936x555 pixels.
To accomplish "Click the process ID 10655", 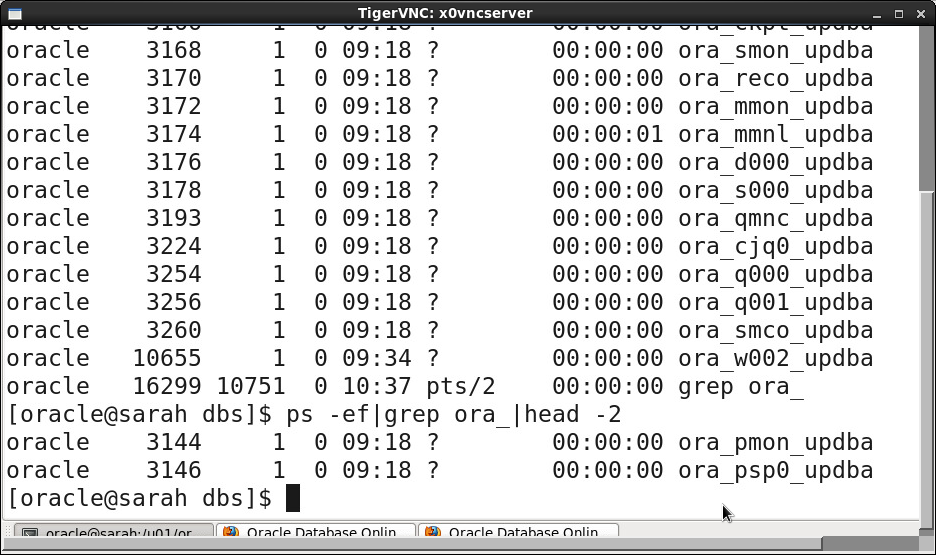I will coord(167,359).
